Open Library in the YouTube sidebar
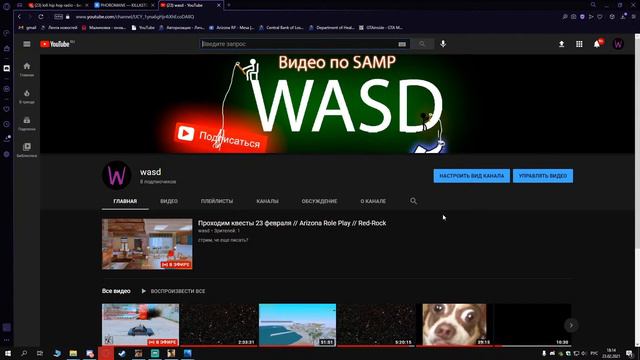 click(27, 150)
